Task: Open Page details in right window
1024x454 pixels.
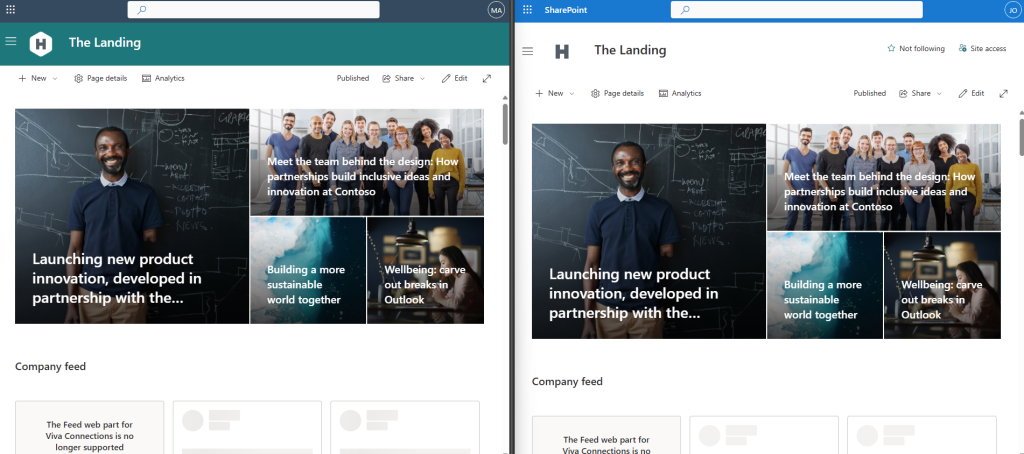Action: click(617, 93)
